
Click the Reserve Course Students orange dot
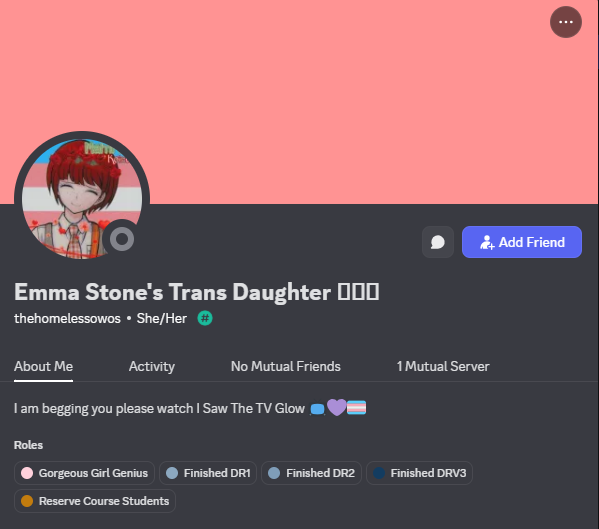click(27, 501)
